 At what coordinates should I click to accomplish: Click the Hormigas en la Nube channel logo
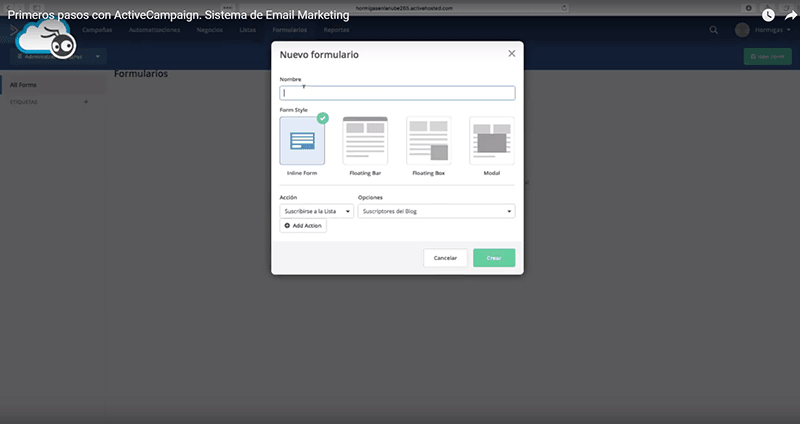(x=46, y=38)
